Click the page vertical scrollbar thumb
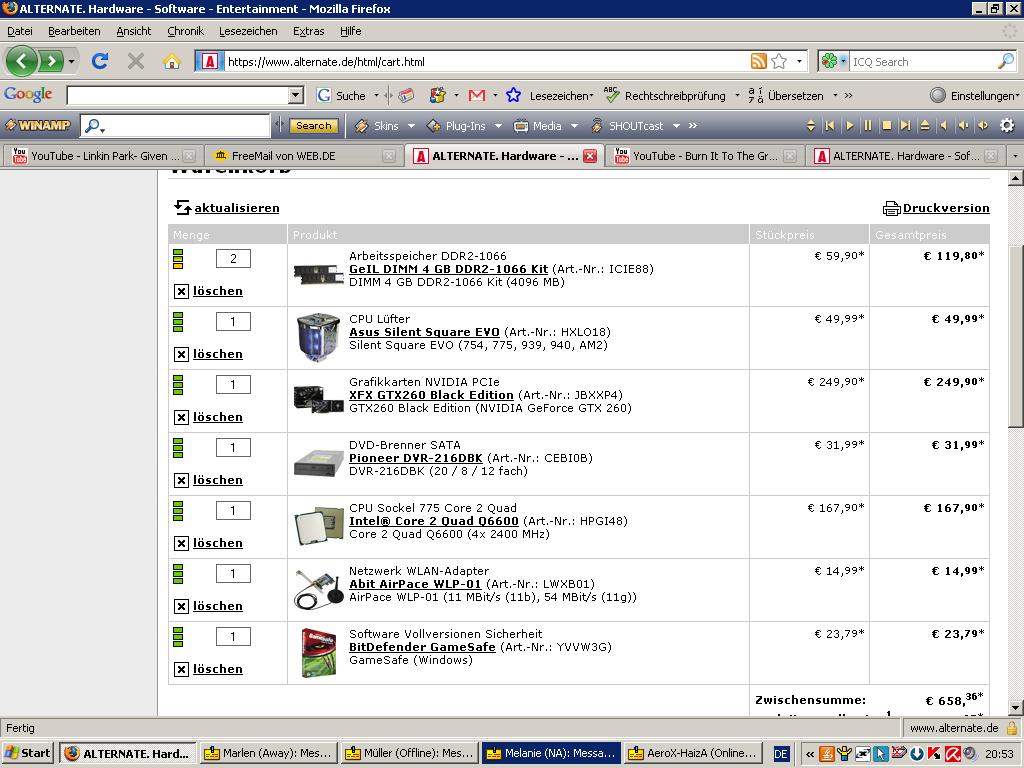The height and width of the screenshot is (768, 1024). tap(1016, 336)
